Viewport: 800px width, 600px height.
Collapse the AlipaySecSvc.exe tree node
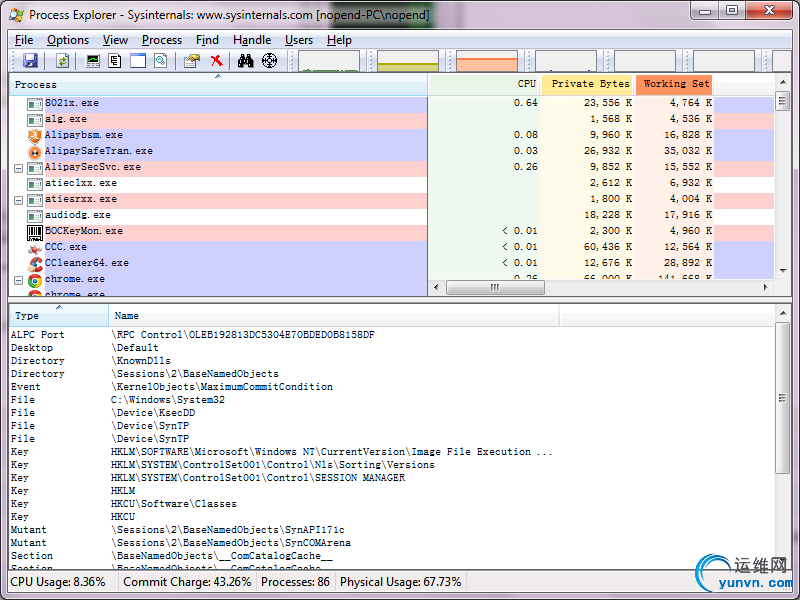18,168
